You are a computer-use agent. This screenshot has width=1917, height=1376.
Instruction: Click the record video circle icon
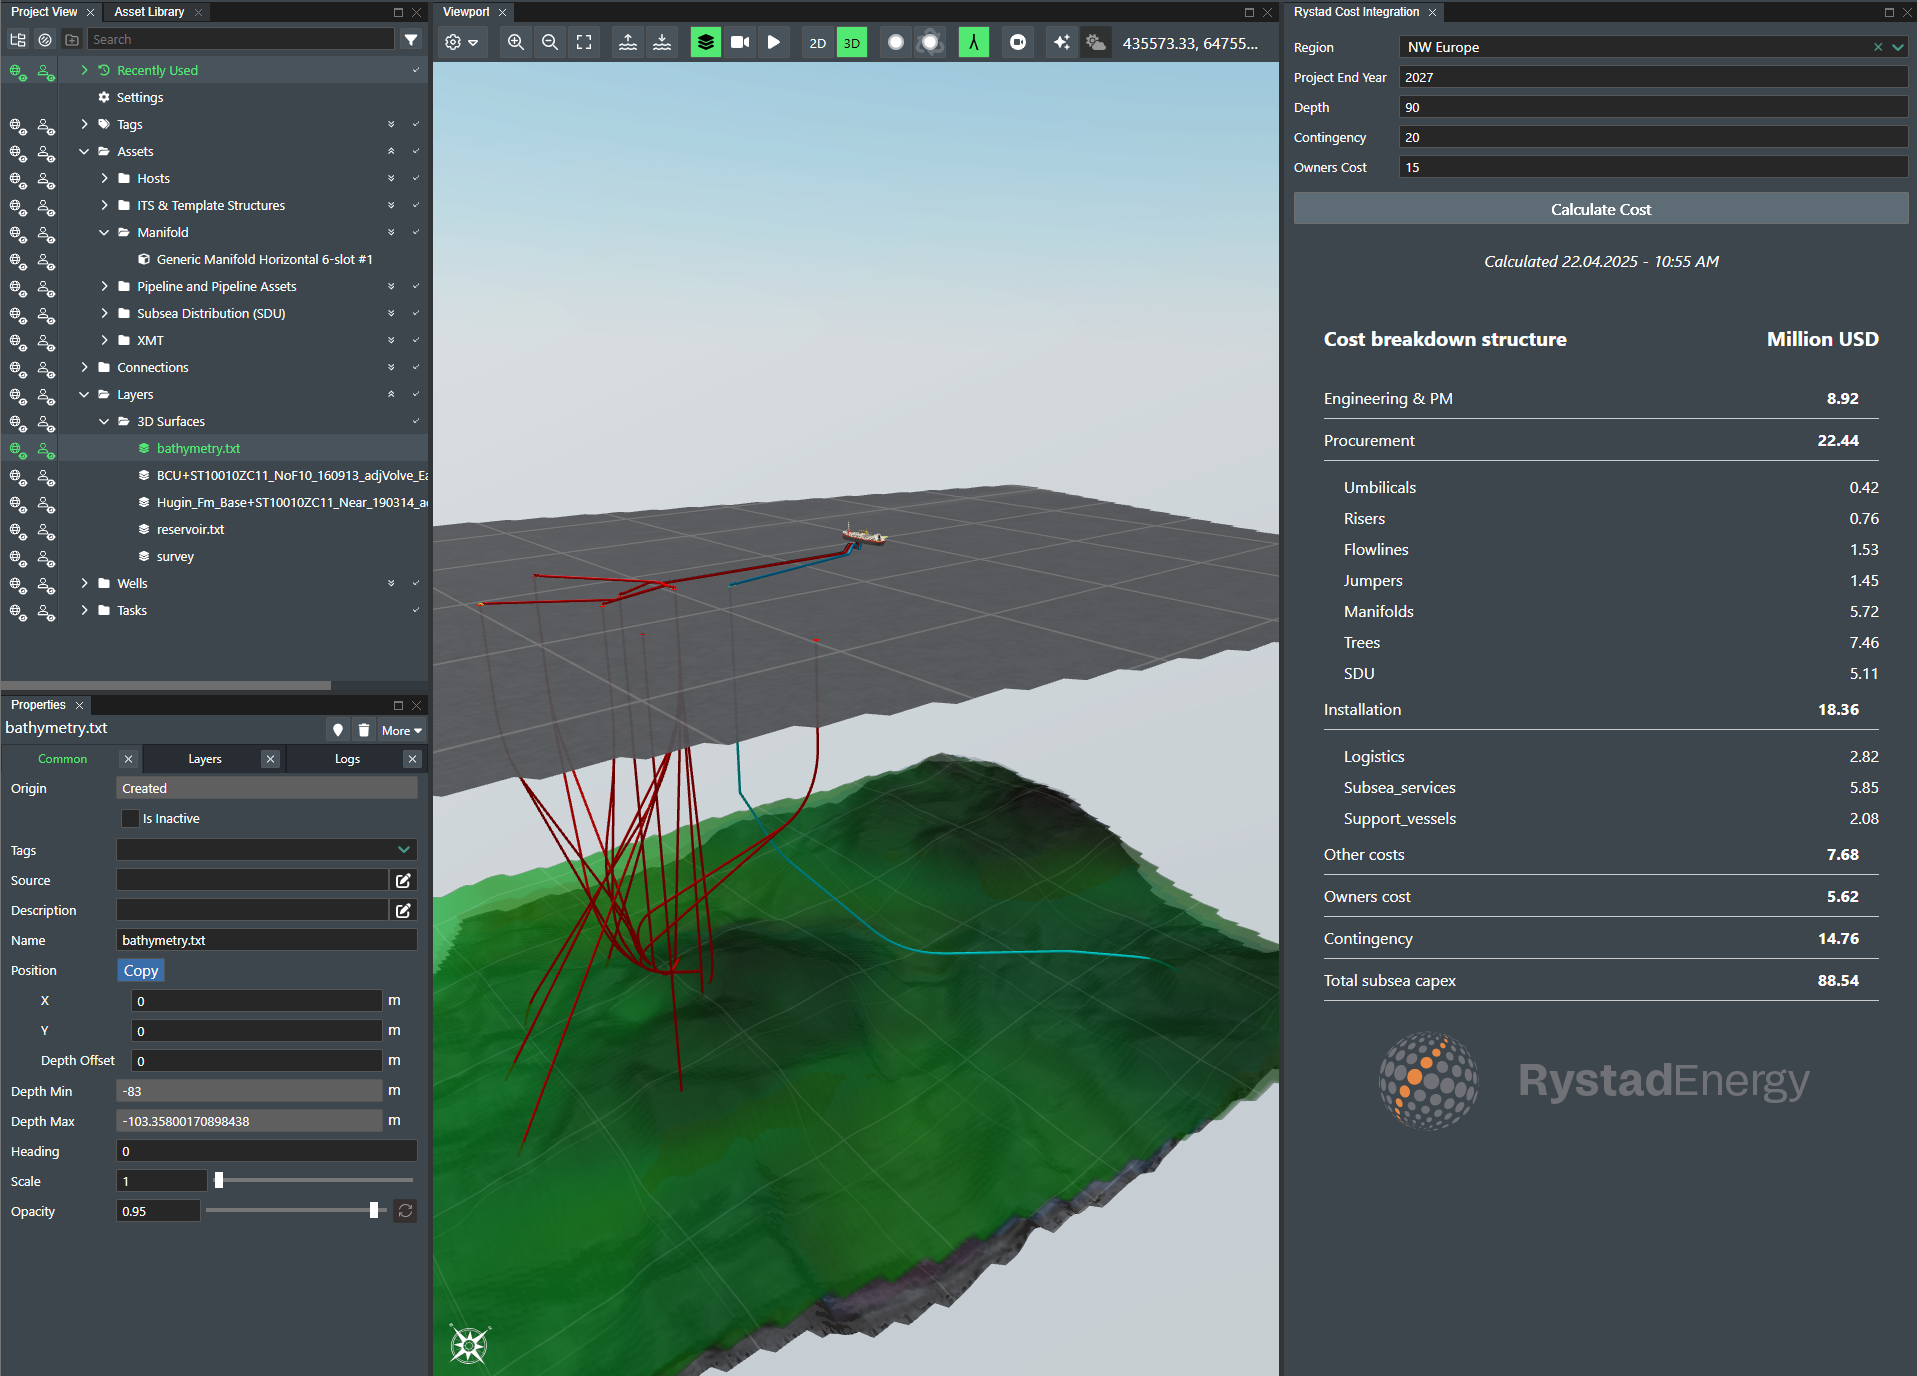(x=1018, y=42)
